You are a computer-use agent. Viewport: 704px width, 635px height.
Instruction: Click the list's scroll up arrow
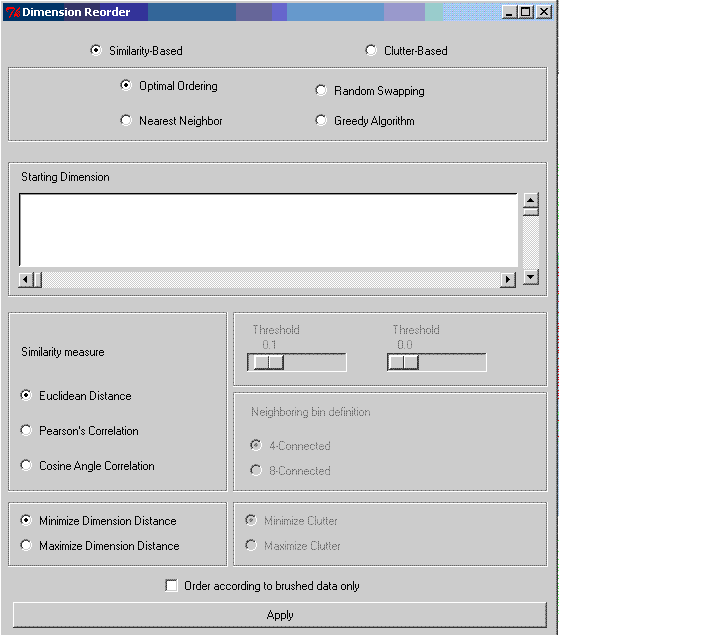[531, 199]
